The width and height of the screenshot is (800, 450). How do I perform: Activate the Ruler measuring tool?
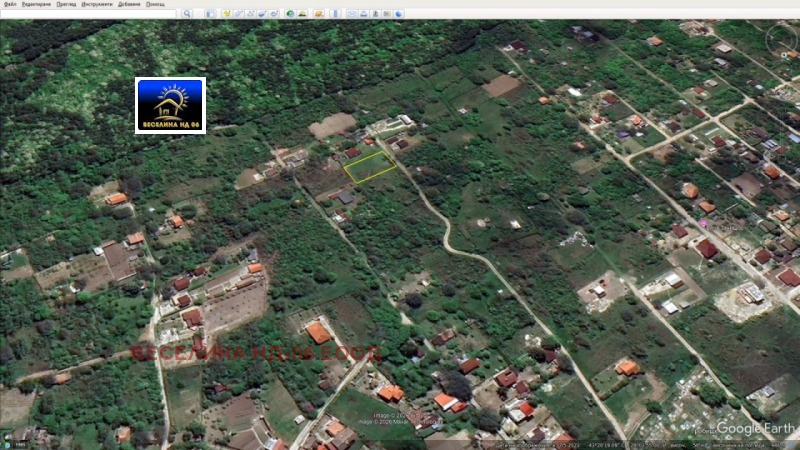coord(335,14)
